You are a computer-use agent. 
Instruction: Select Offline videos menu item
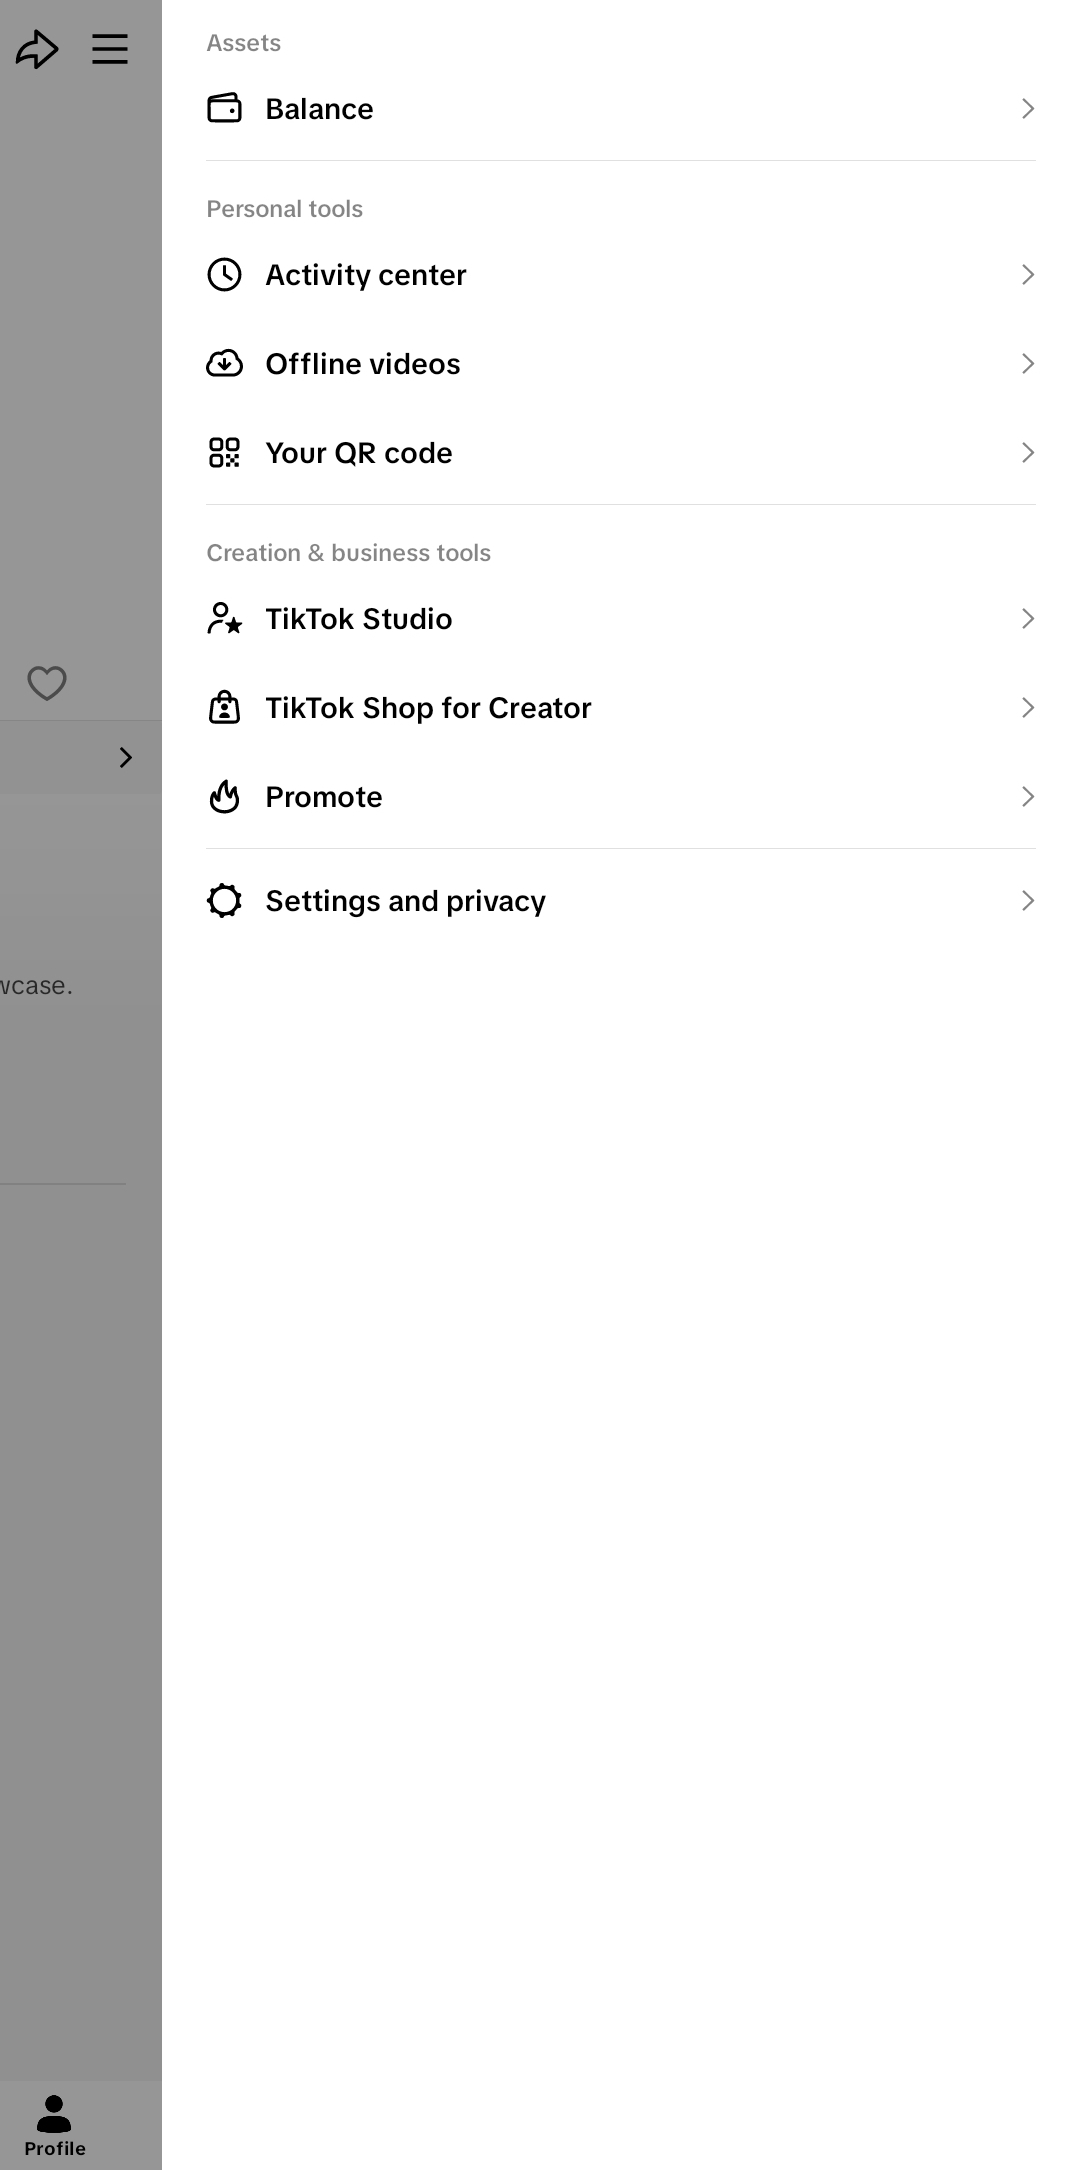pos(620,363)
